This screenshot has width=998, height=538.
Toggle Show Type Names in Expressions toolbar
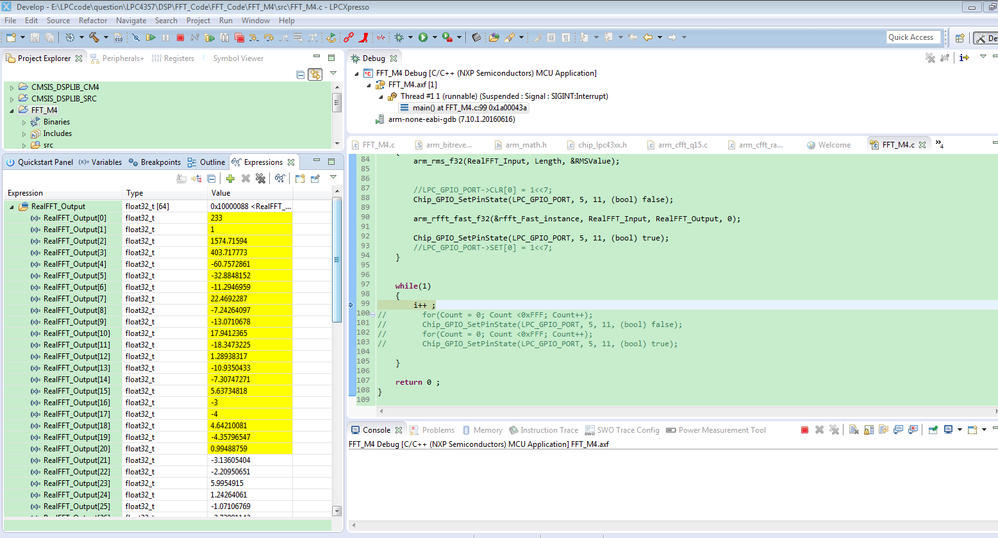[x=181, y=178]
